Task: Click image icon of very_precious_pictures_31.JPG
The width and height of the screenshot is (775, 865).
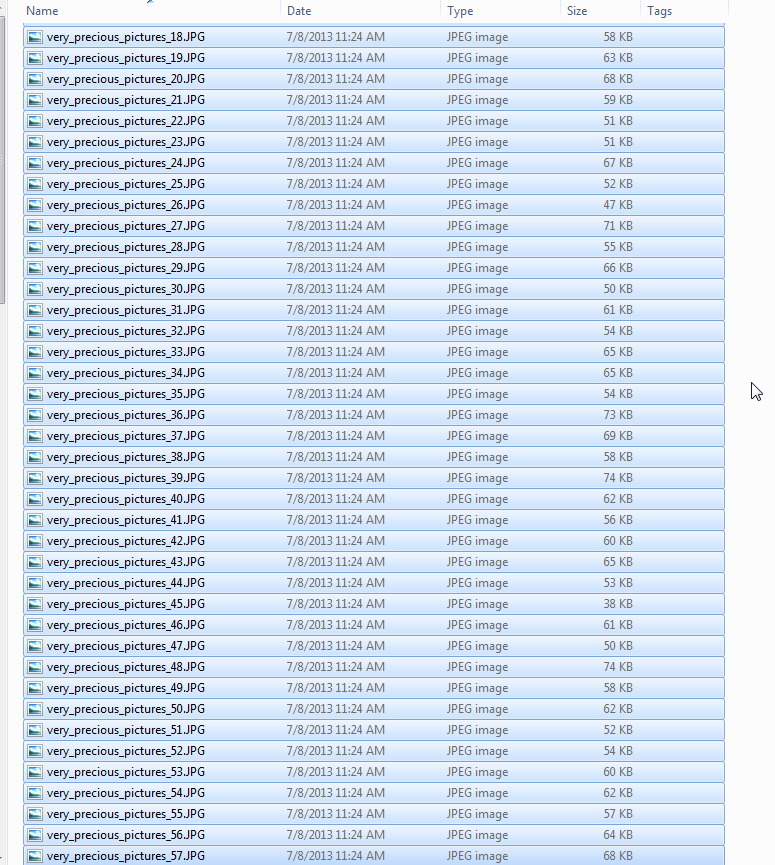Action: pos(35,309)
